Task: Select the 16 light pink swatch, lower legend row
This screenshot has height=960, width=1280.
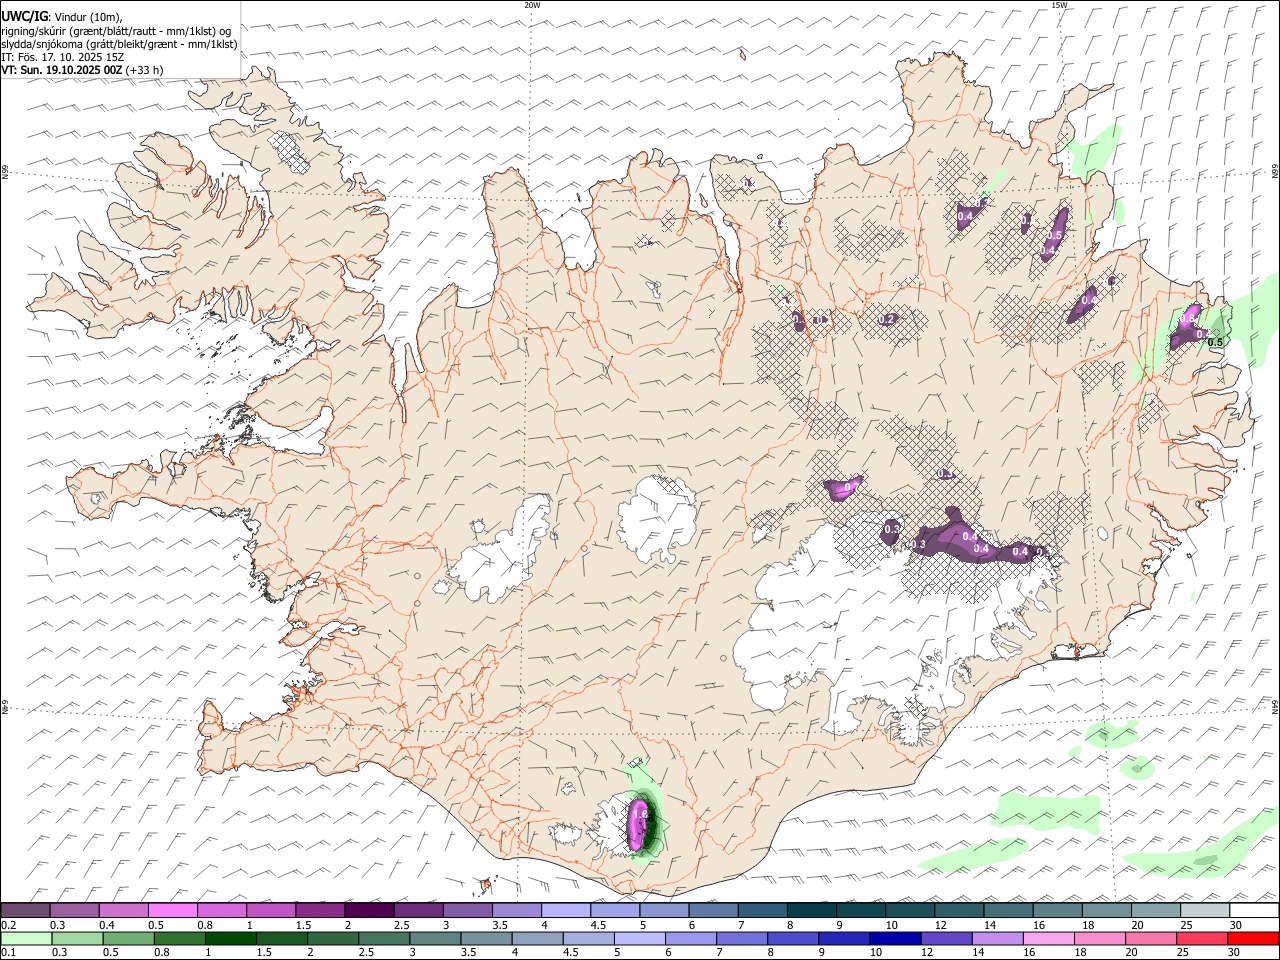Action: tap(1049, 938)
